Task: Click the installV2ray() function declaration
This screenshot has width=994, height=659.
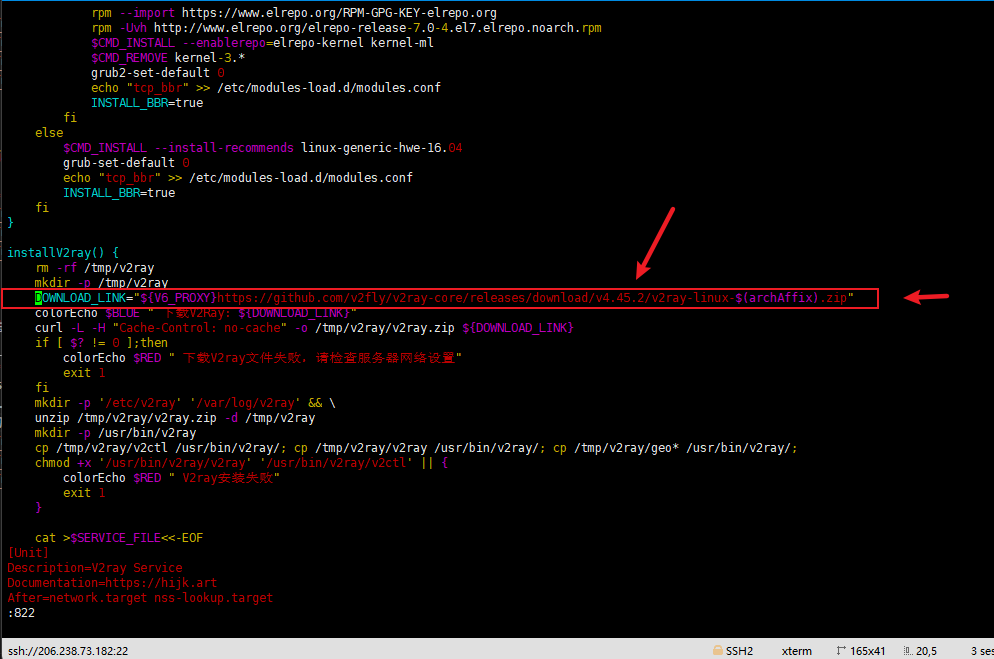Action: coord(62,253)
